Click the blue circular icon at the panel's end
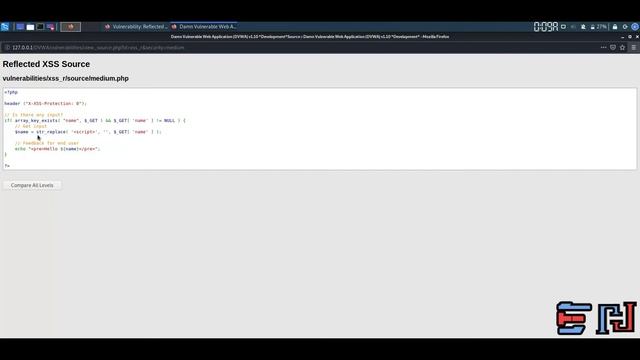 (635, 27)
